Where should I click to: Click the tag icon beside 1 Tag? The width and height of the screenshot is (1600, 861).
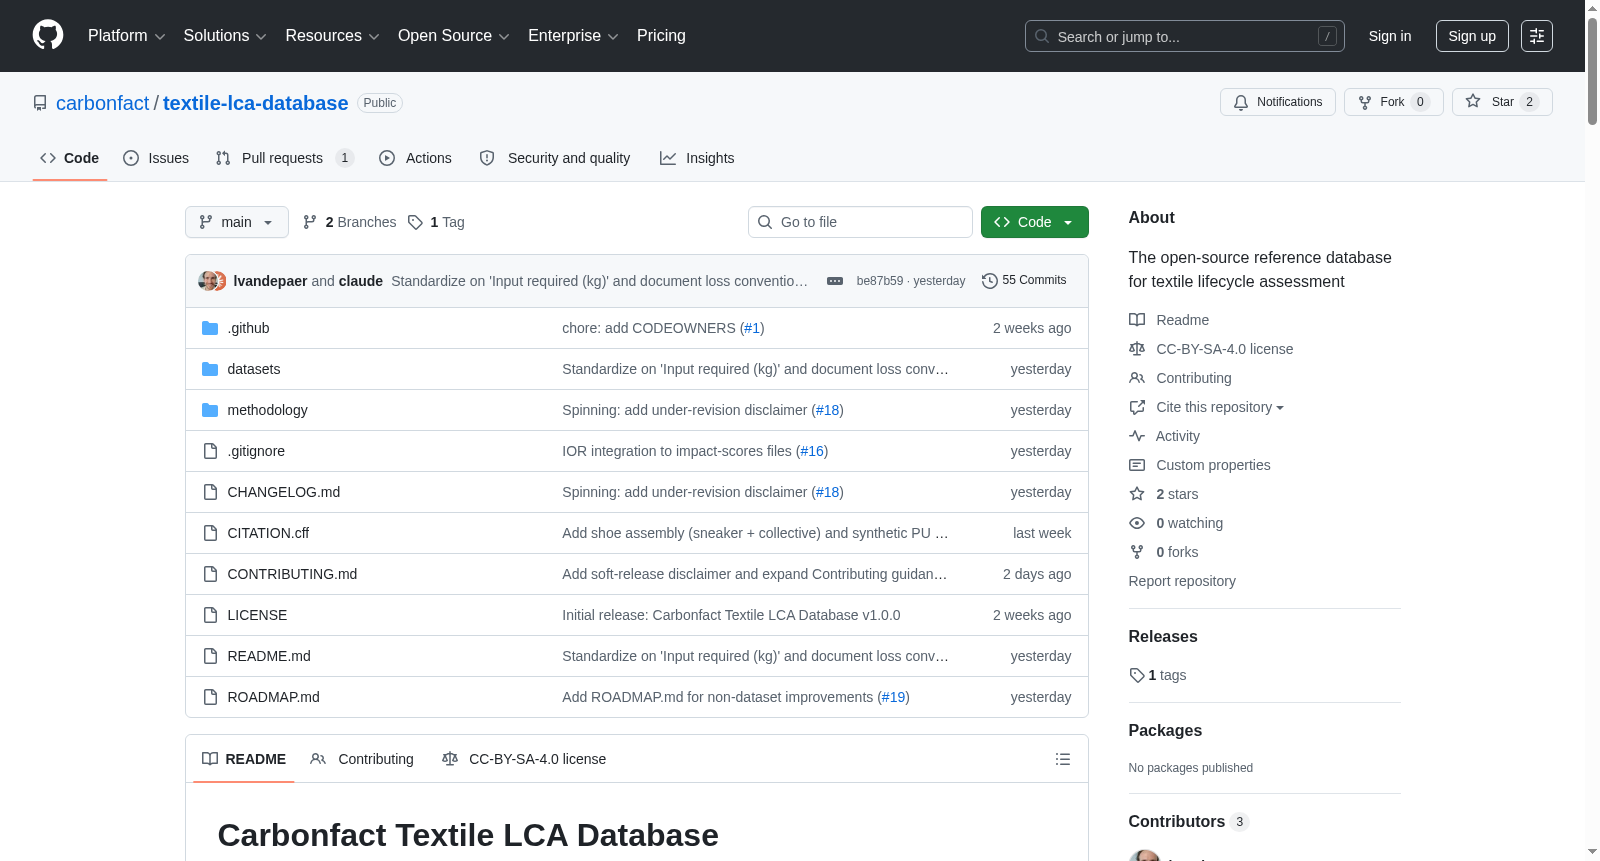tap(415, 222)
